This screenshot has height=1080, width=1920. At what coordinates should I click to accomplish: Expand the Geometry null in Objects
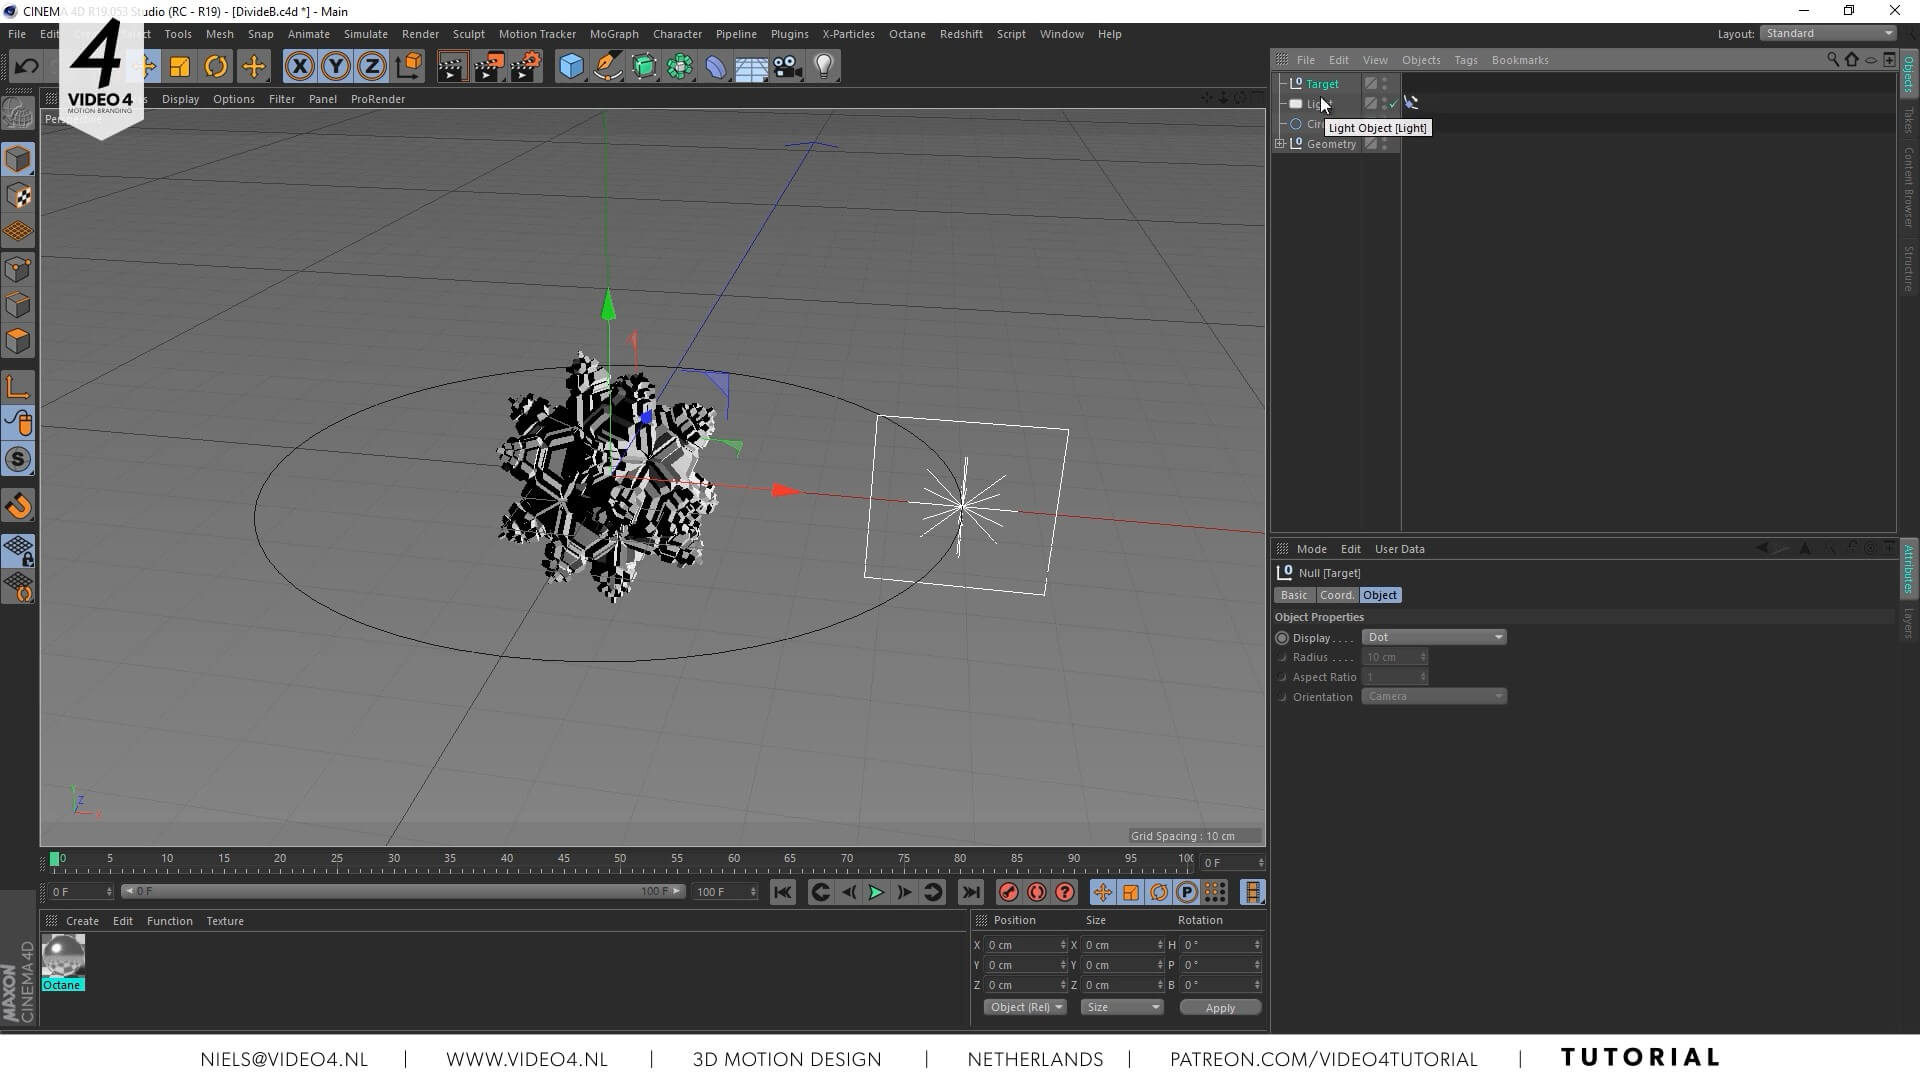click(1280, 144)
